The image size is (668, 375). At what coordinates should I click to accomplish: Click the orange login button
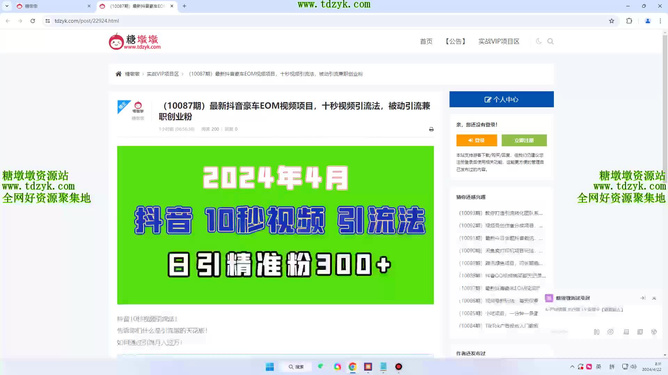476,140
